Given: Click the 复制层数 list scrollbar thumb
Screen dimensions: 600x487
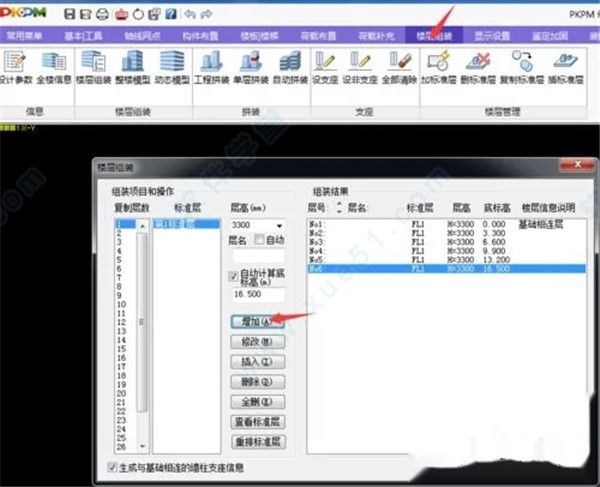Looking at the screenshot, I should [x=142, y=322].
